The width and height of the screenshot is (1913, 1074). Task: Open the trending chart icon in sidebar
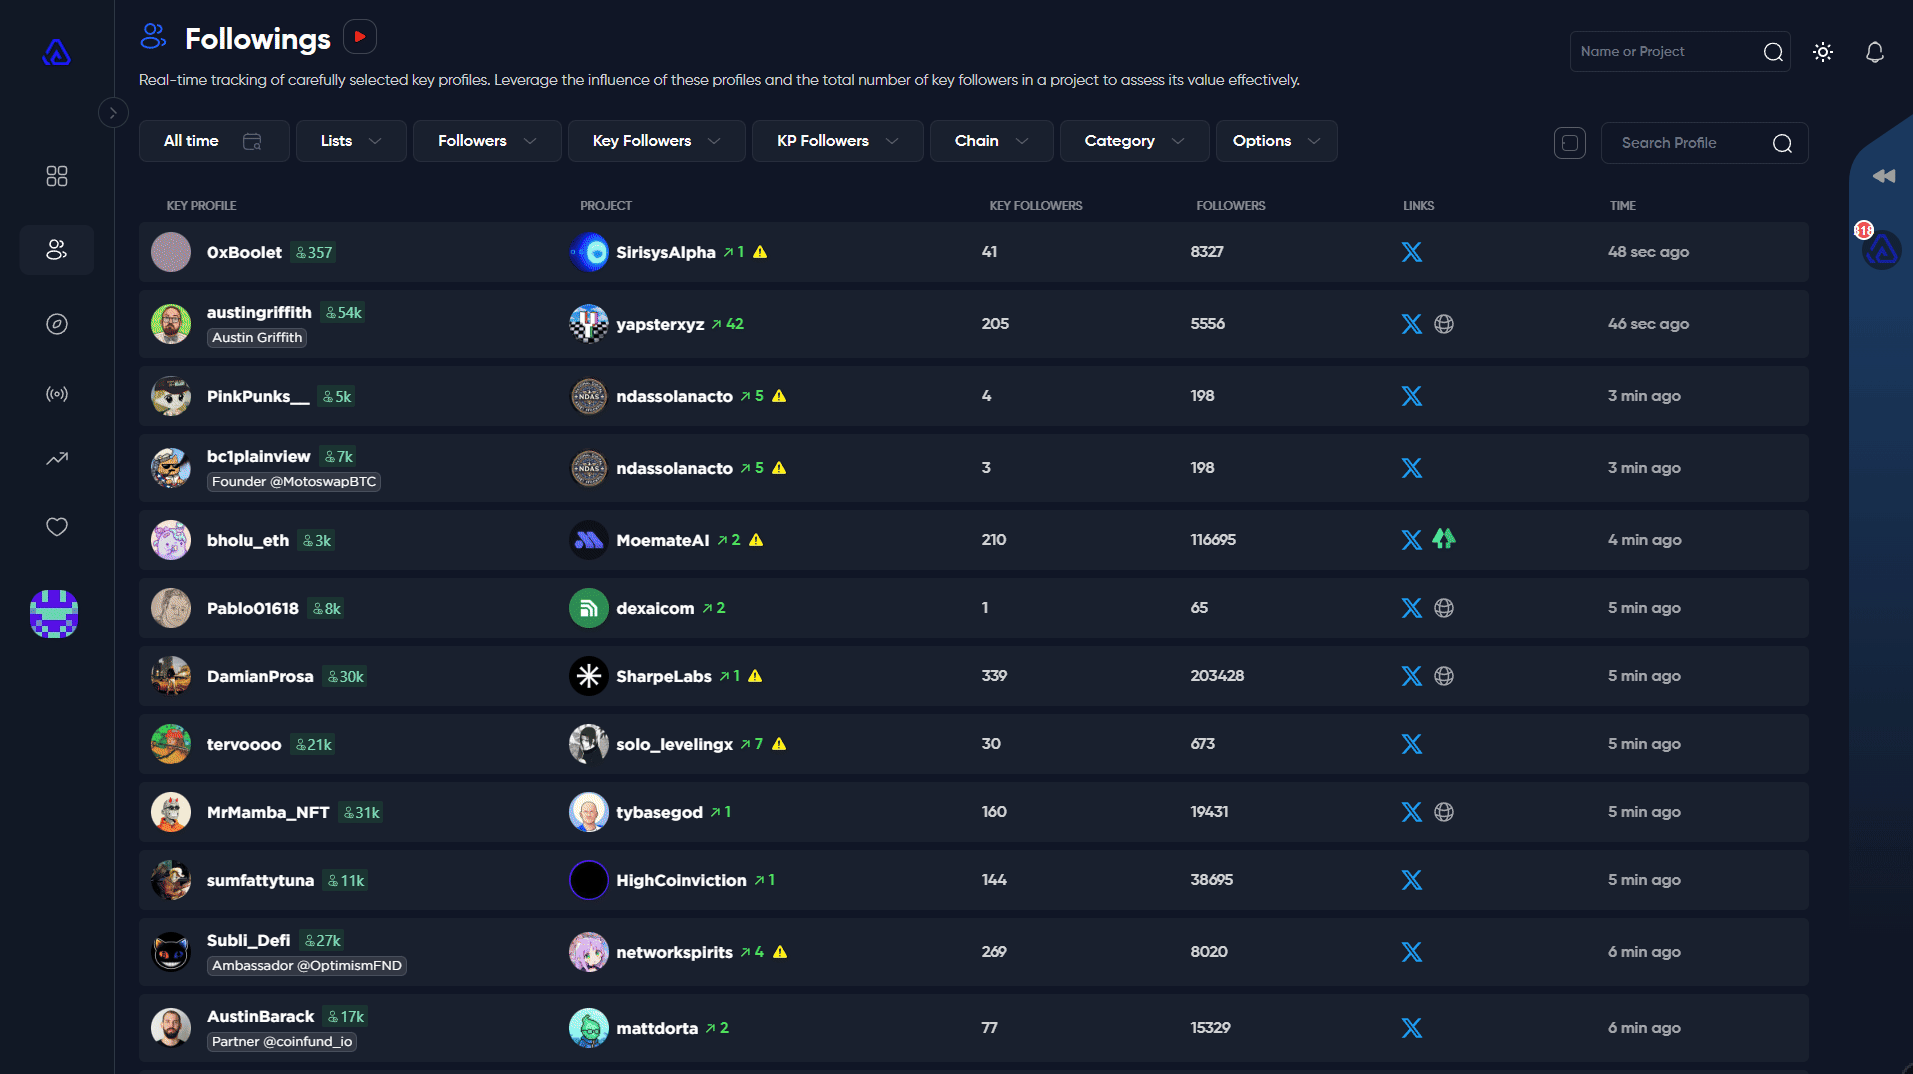(x=57, y=459)
